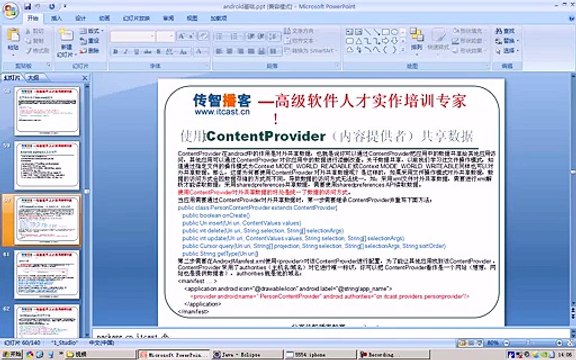Open the font size combo box

[165, 36]
